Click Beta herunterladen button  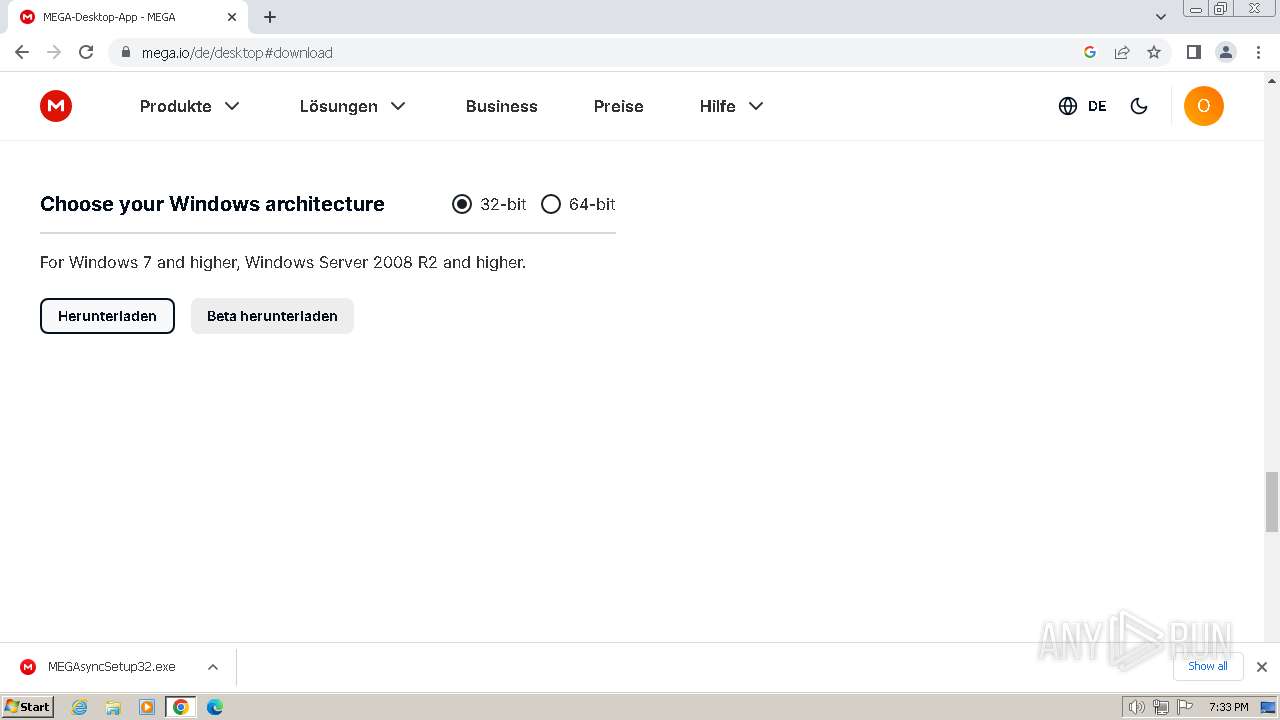pyautogui.click(x=272, y=316)
